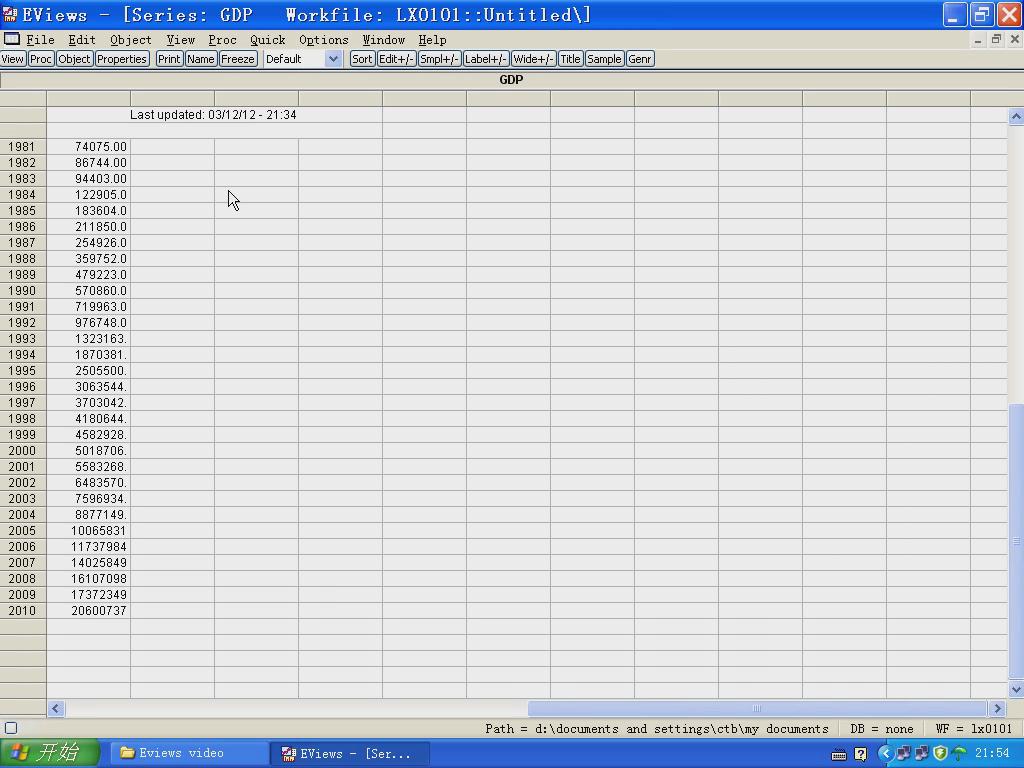This screenshot has width=1024, height=768.
Task: Select EViews taskbar window button
Action: [x=349, y=753]
